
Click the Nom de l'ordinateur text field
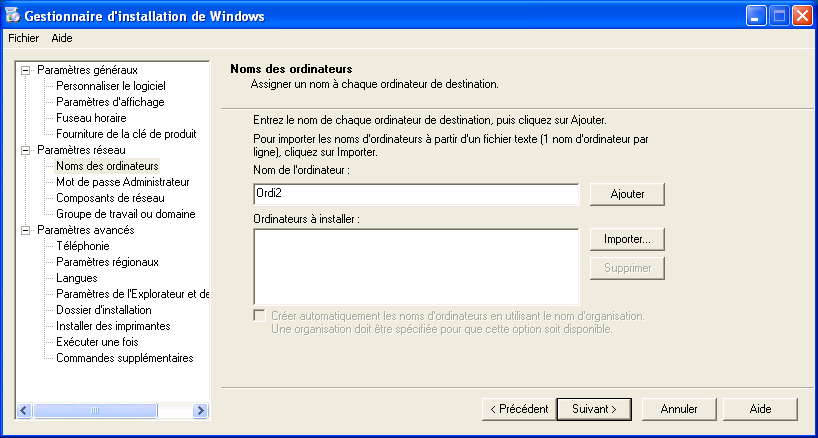pos(416,194)
